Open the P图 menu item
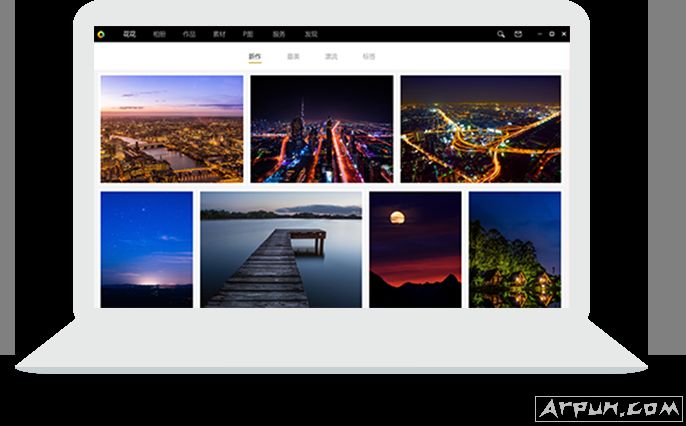 [x=248, y=34]
